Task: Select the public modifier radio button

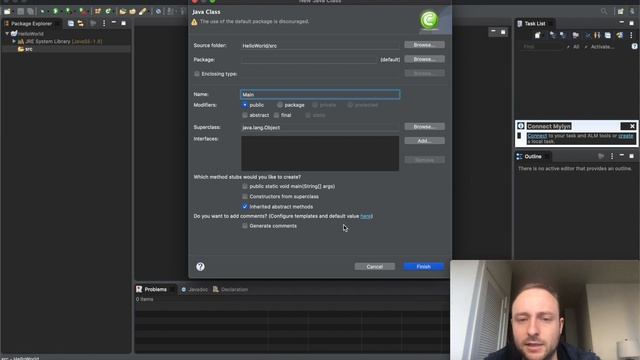Action: [245, 105]
